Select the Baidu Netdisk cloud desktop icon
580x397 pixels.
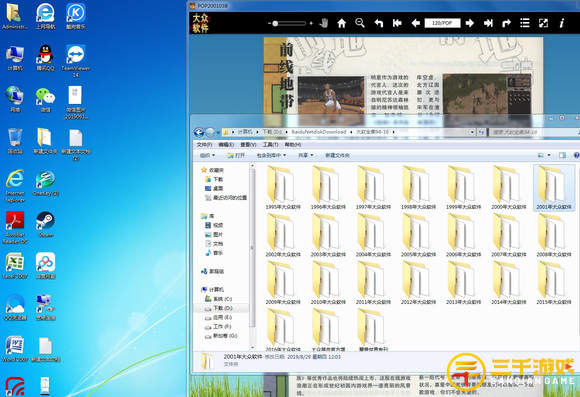click(x=45, y=265)
